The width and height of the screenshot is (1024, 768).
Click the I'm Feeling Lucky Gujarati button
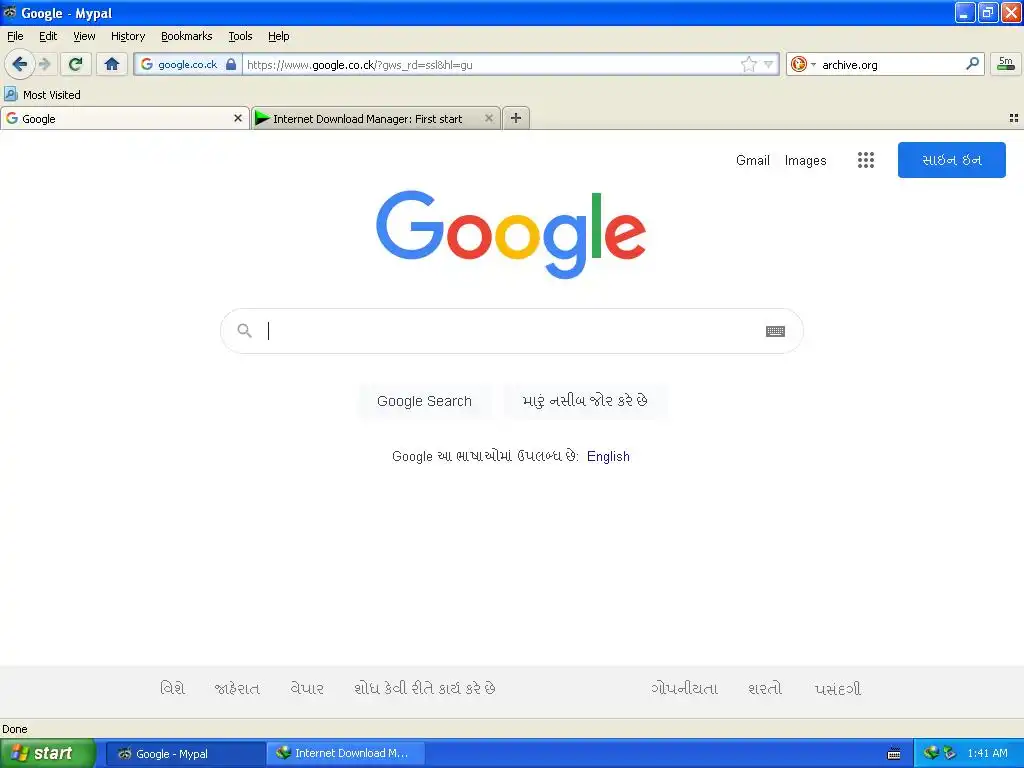tap(585, 401)
